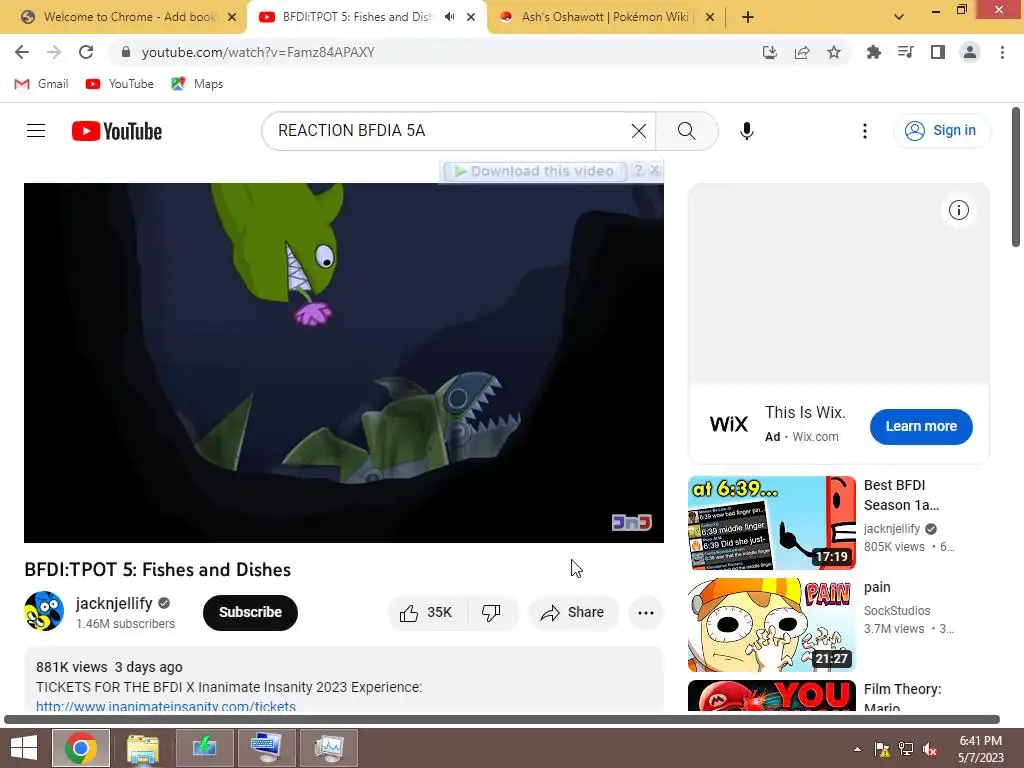Click the page vertical scrollbar
This screenshot has width=1024, height=768.
pos(1016,178)
